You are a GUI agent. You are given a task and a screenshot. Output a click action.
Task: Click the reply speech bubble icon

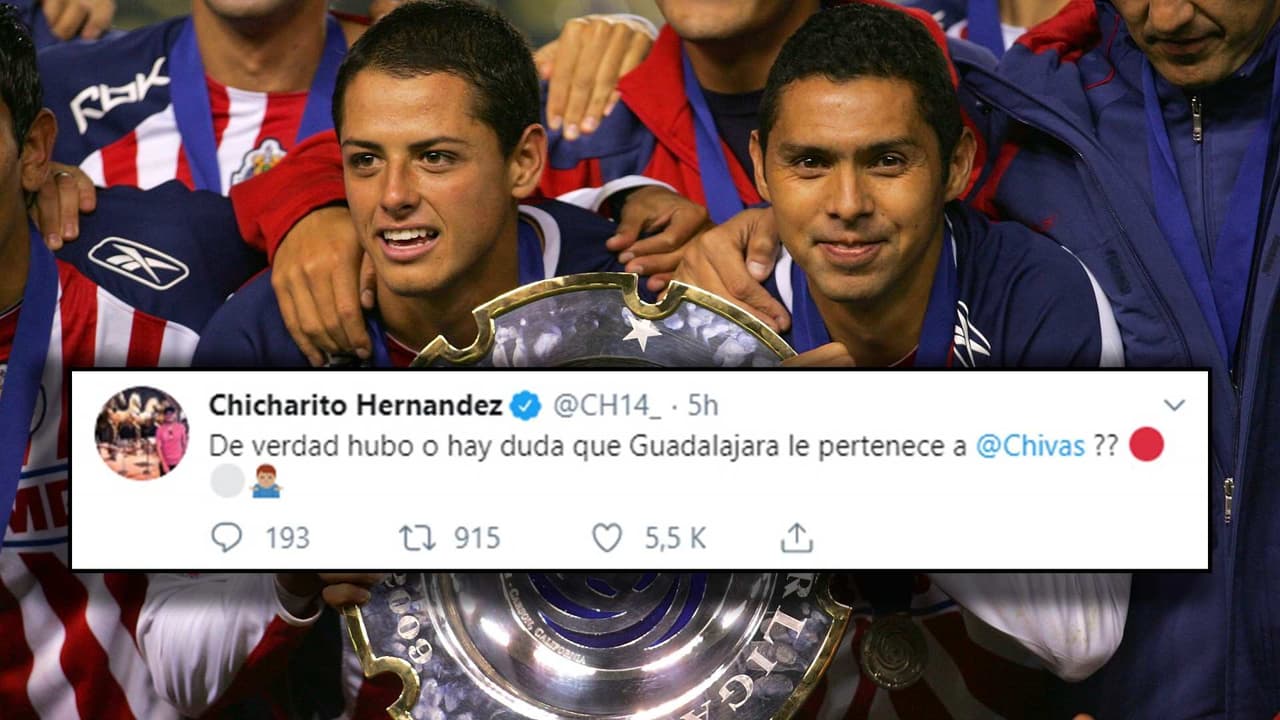[x=227, y=538]
